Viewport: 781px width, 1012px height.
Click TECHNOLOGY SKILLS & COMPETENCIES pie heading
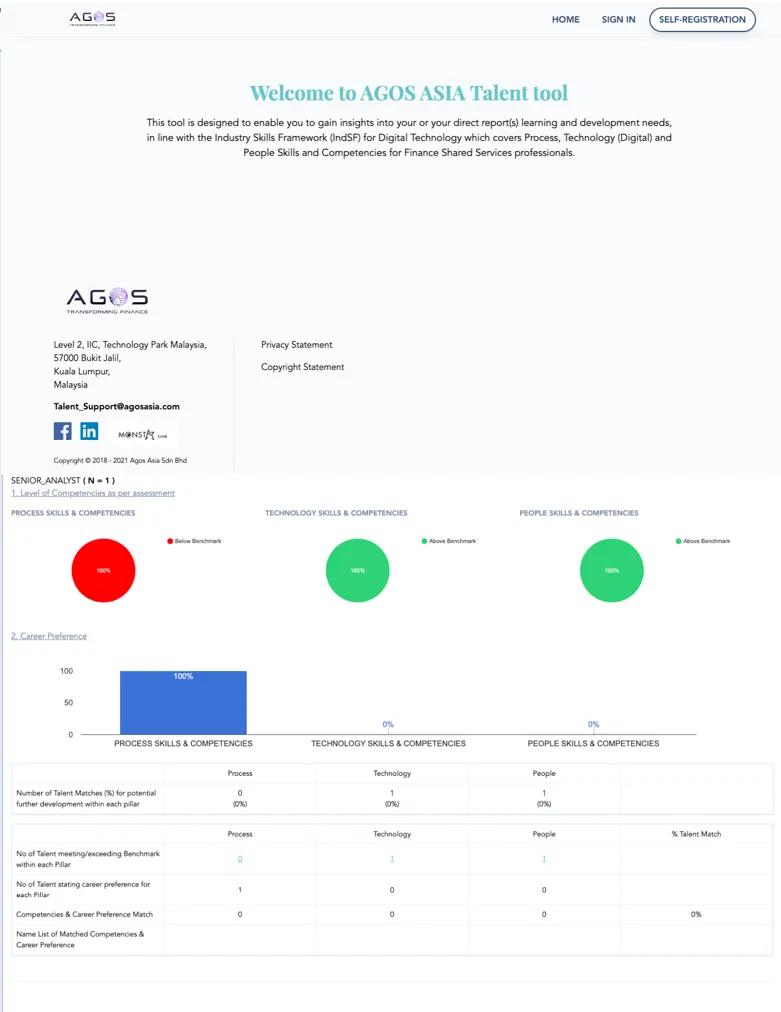pos(336,513)
